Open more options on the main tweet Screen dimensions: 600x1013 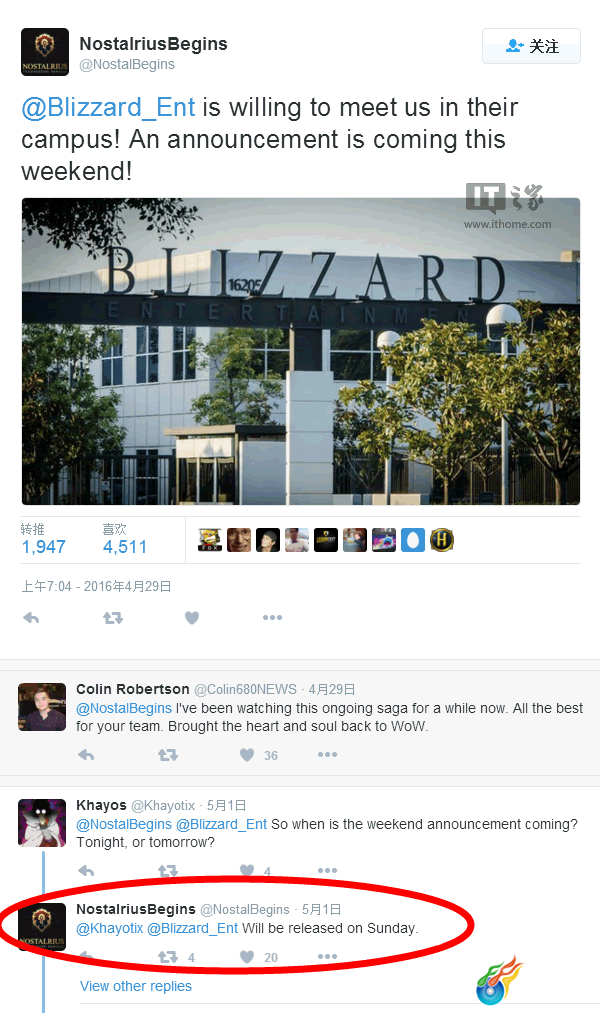coord(273,618)
